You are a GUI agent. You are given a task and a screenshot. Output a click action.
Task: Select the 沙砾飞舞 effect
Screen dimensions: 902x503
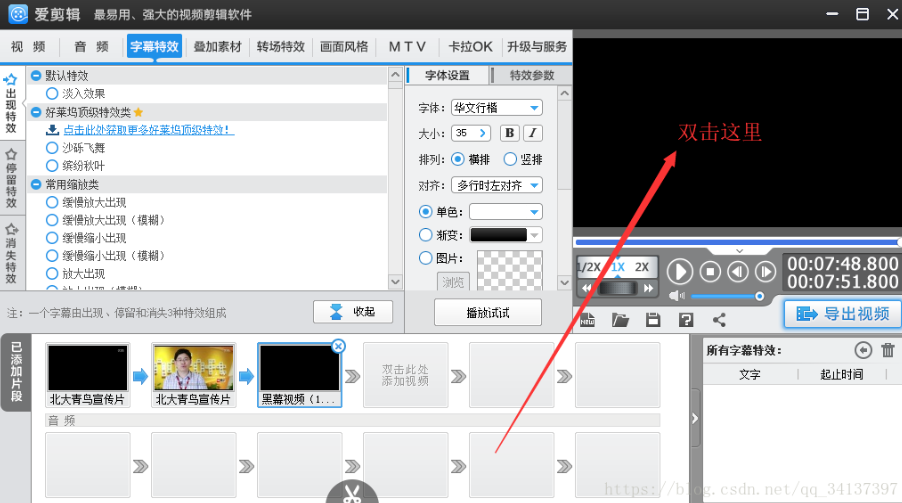[x=52, y=148]
